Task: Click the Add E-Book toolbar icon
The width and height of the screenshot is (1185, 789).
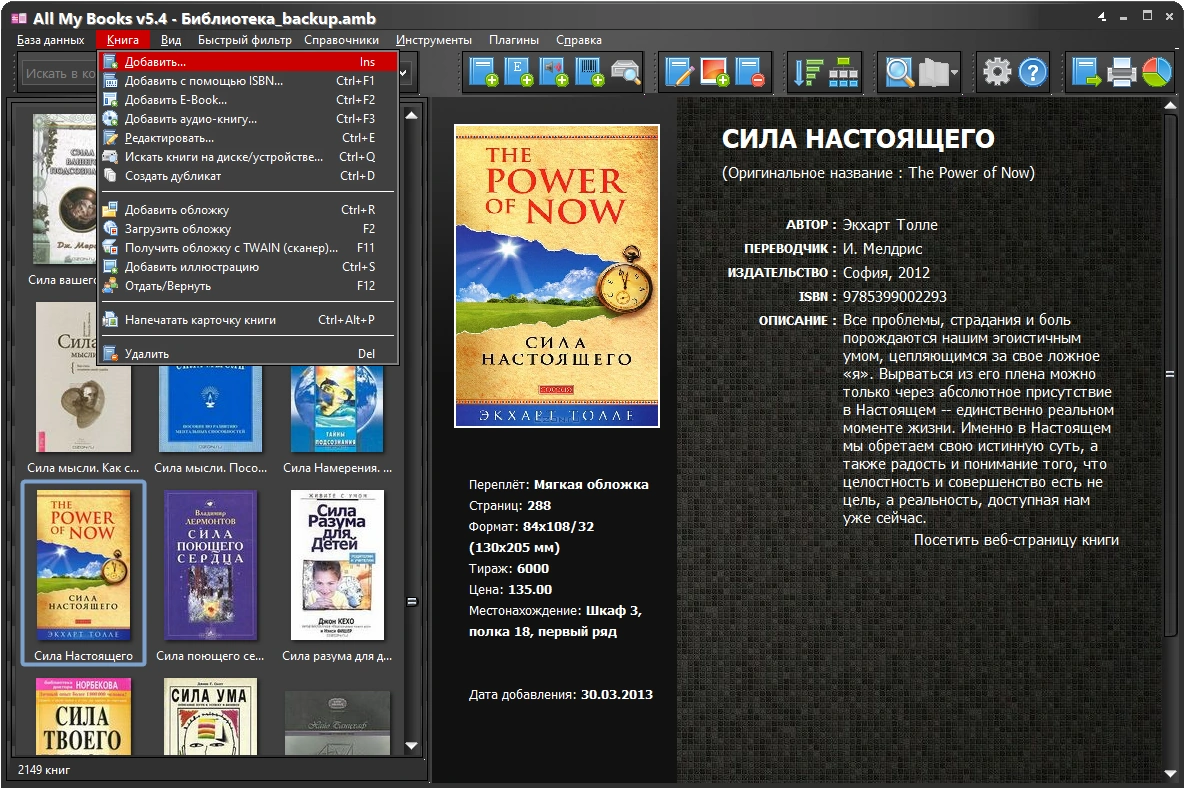Action: pyautogui.click(x=518, y=73)
